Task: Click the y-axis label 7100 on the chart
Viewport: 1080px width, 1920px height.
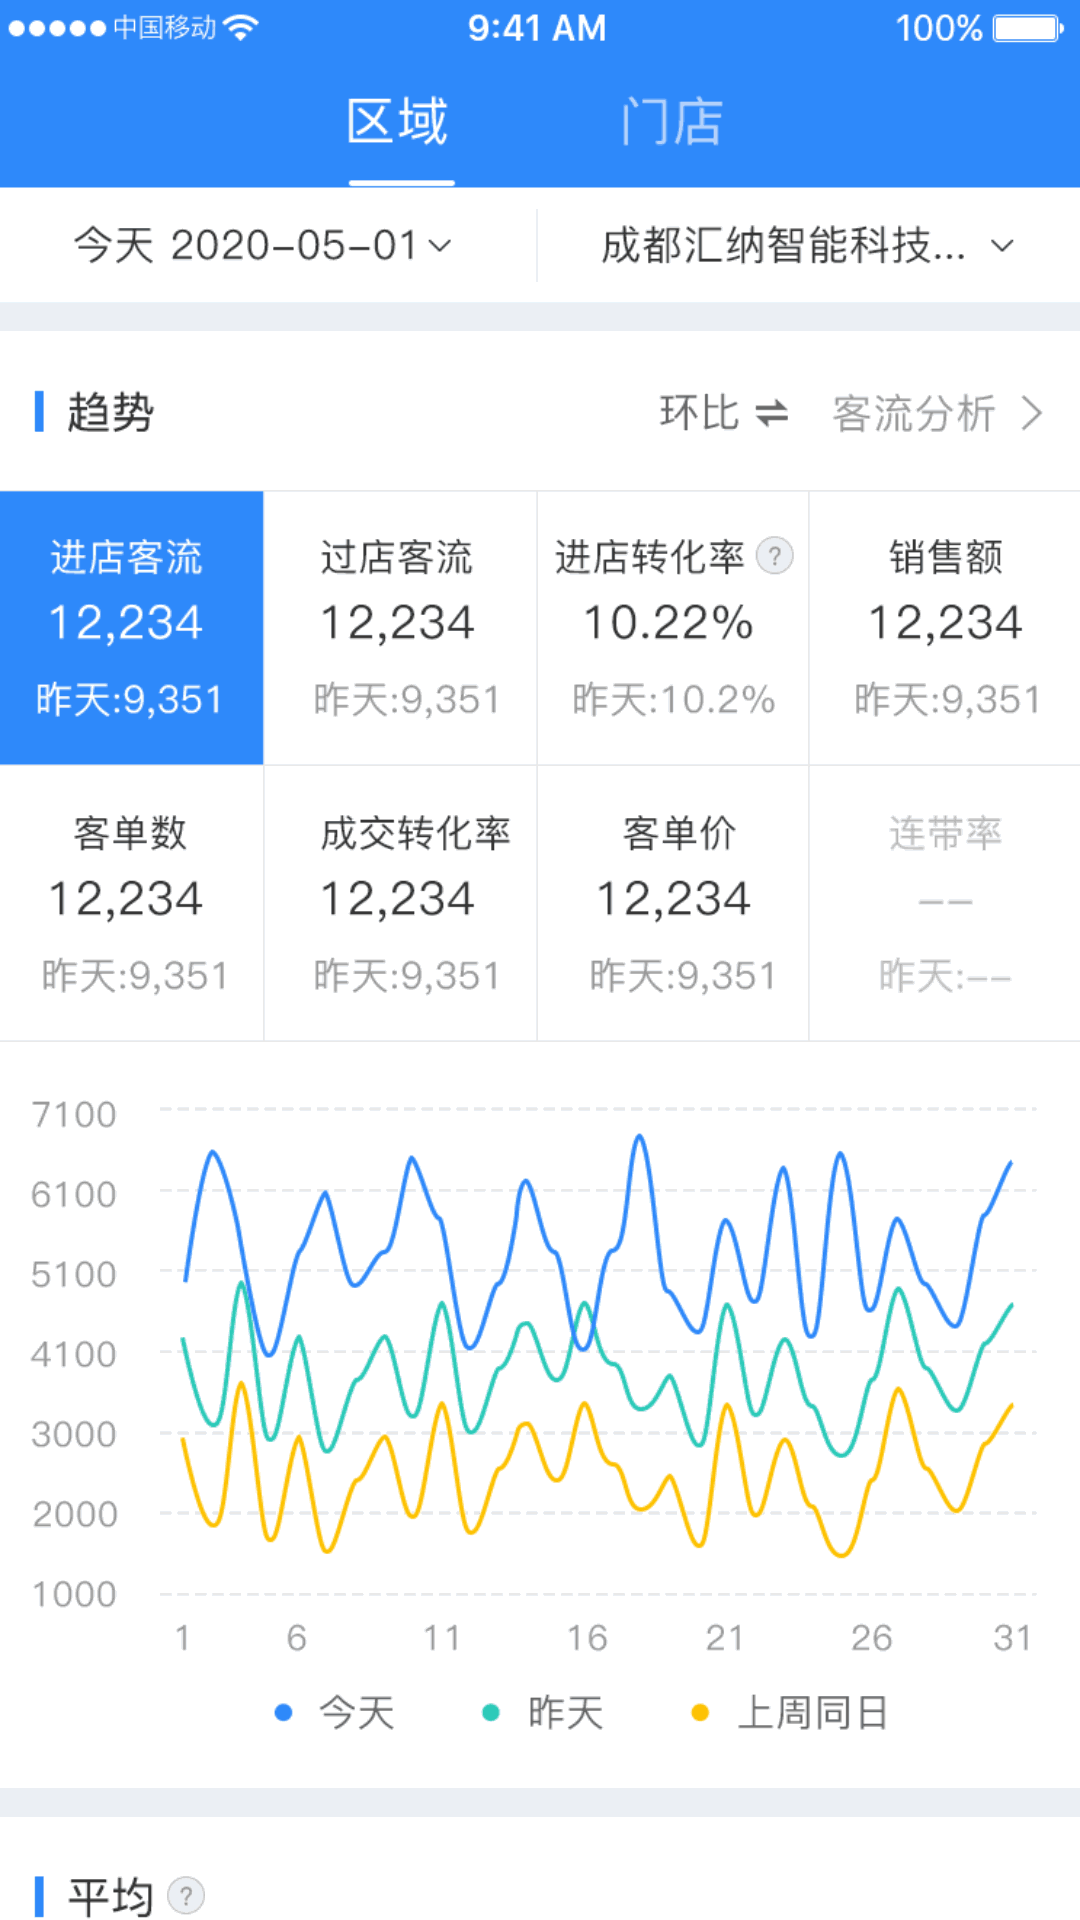Action: pyautogui.click(x=74, y=1114)
